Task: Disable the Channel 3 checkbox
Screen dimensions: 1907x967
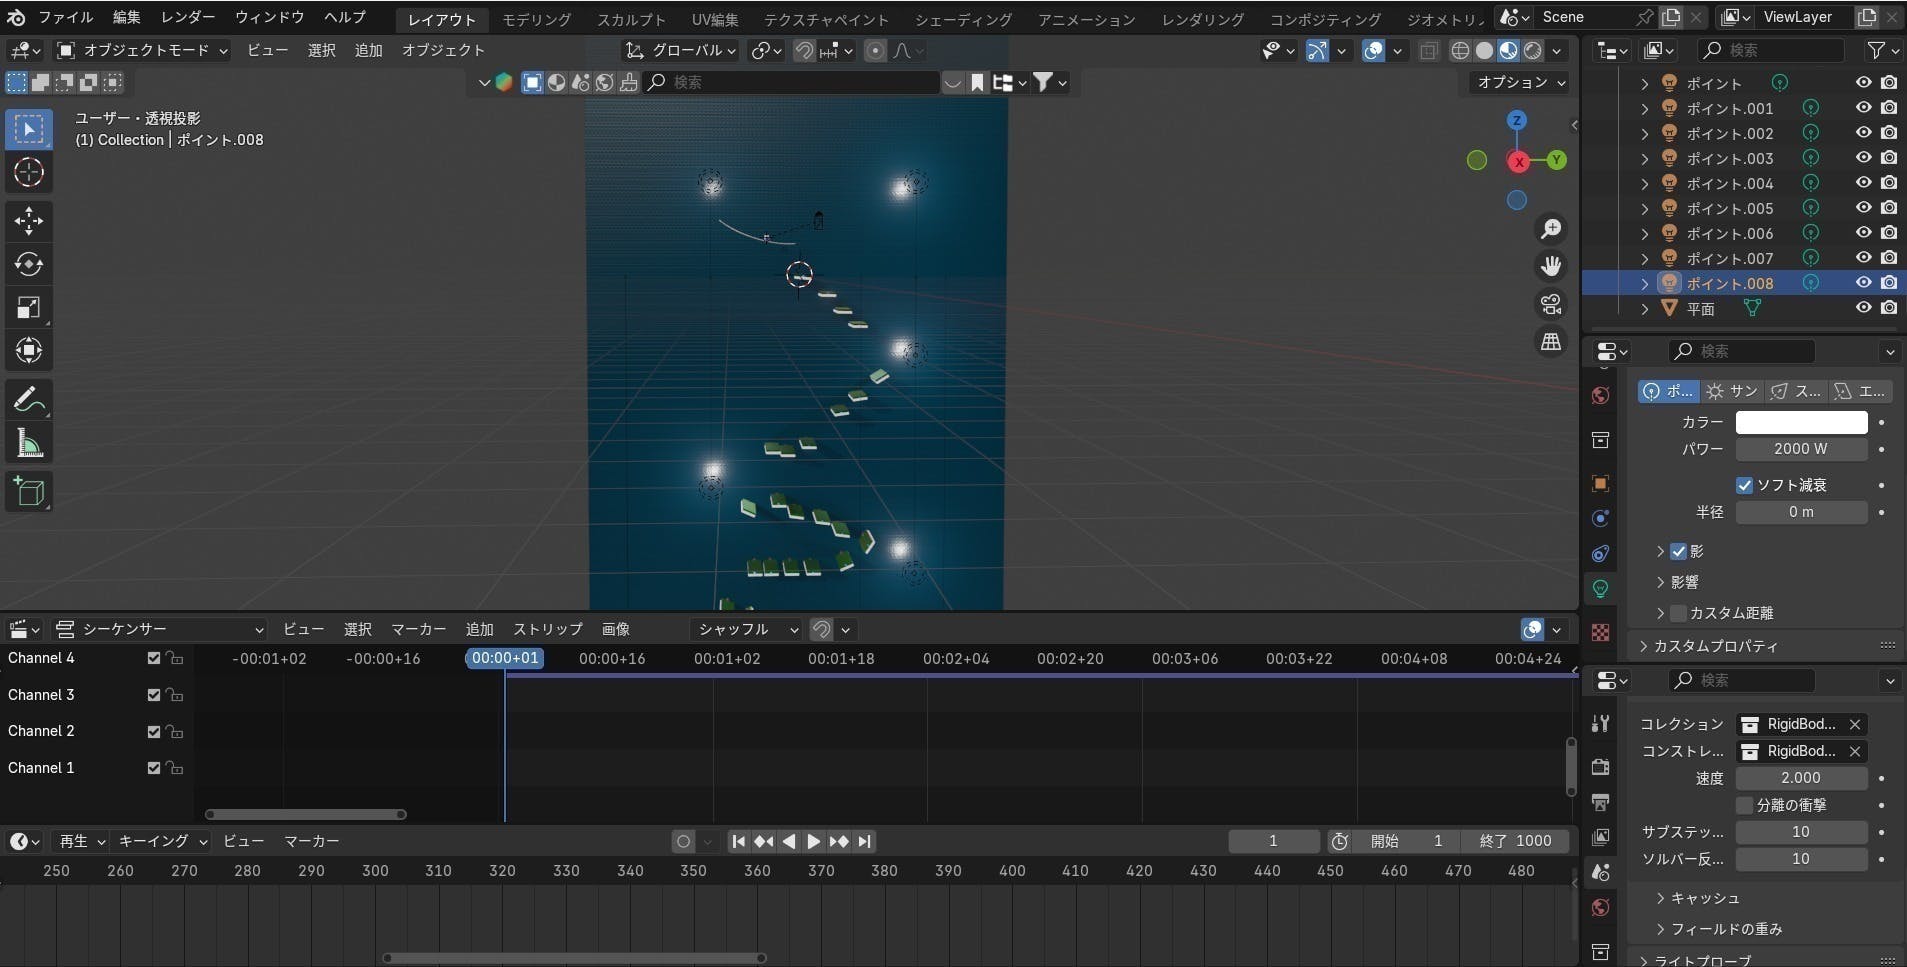Action: click(153, 695)
